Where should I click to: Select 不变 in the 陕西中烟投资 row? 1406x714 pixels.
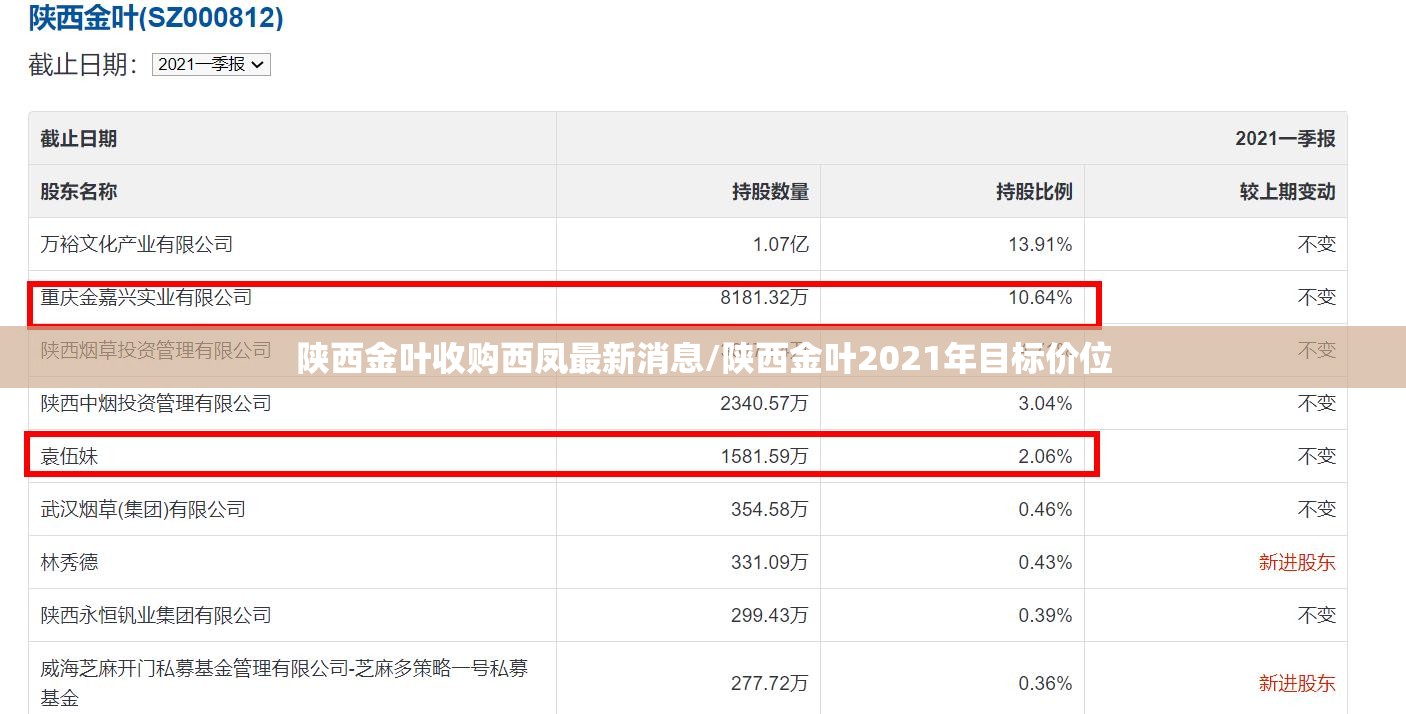click(x=1317, y=403)
